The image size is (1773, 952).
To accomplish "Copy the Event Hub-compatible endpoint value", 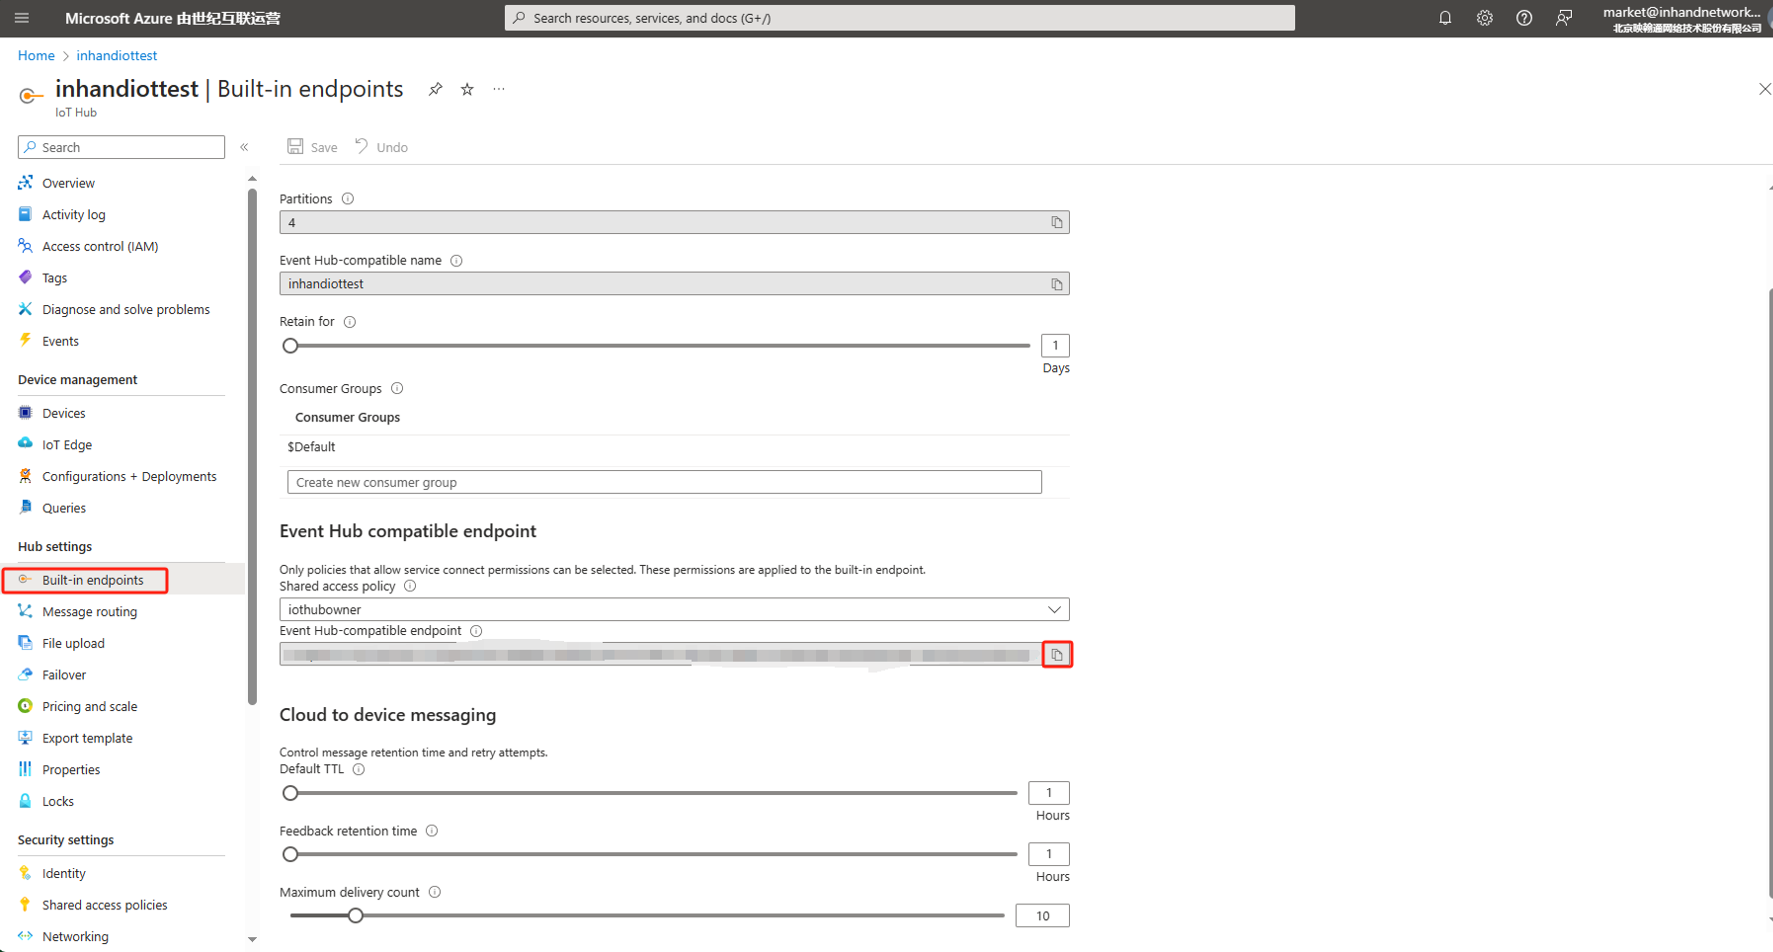I will pos(1056,655).
